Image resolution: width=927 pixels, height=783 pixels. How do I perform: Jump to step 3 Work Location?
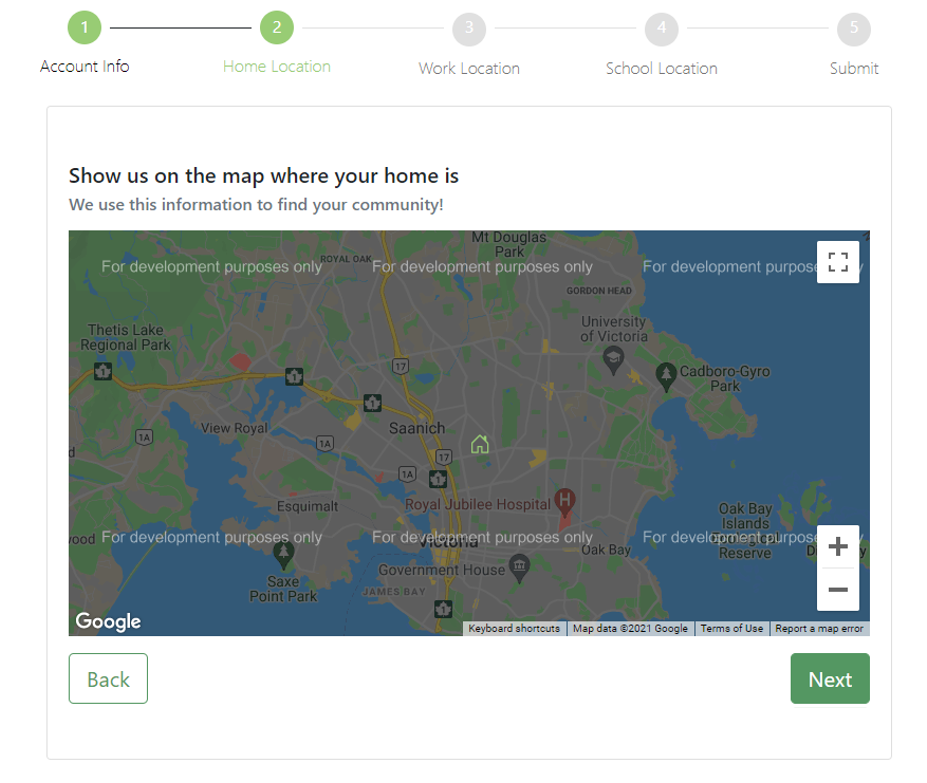tap(469, 28)
